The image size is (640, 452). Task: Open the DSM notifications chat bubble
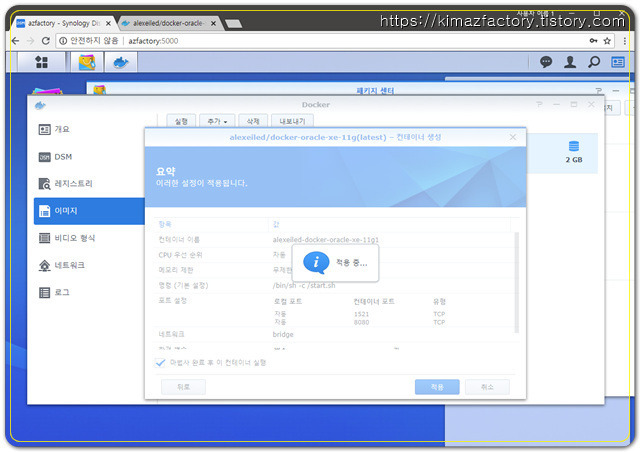point(546,62)
